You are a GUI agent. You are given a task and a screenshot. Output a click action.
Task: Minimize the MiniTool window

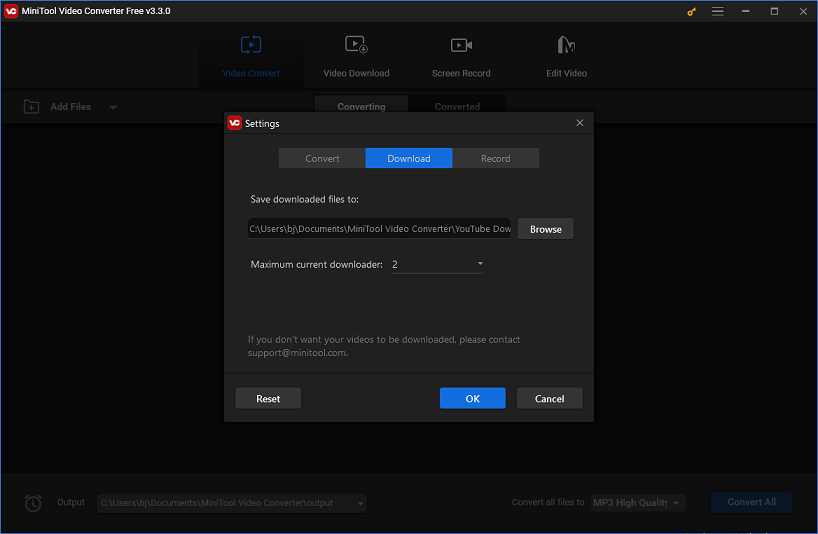pos(745,11)
